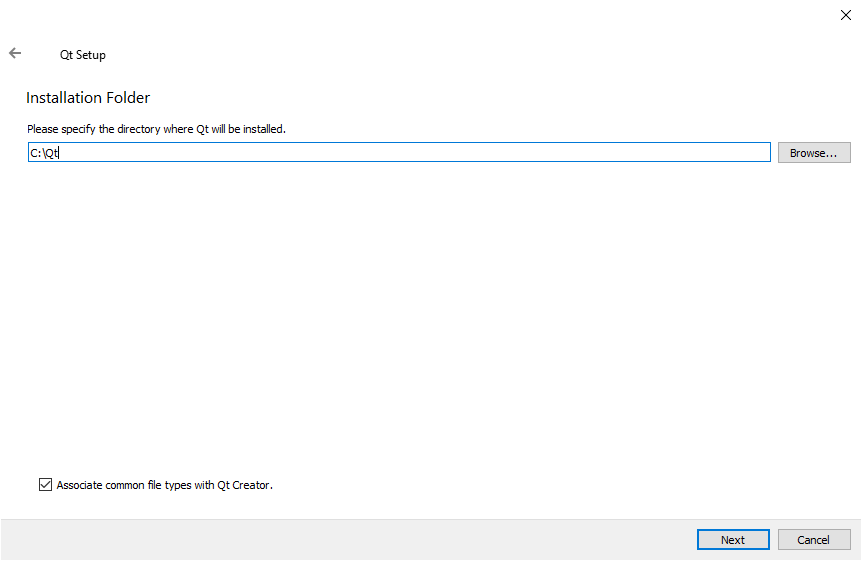Click the 'Please specify the directory' text
The height and width of the screenshot is (561, 862).
157,129
